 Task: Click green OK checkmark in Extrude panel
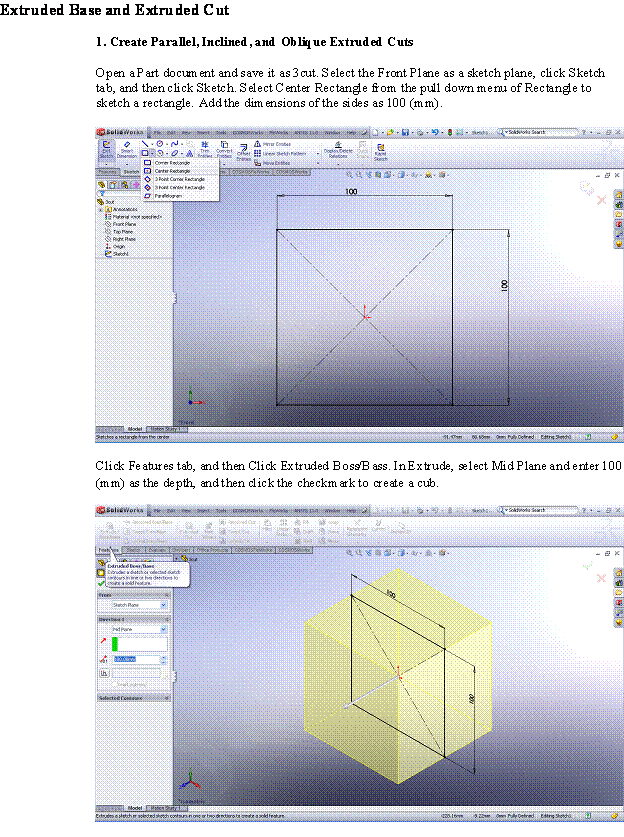point(101,583)
